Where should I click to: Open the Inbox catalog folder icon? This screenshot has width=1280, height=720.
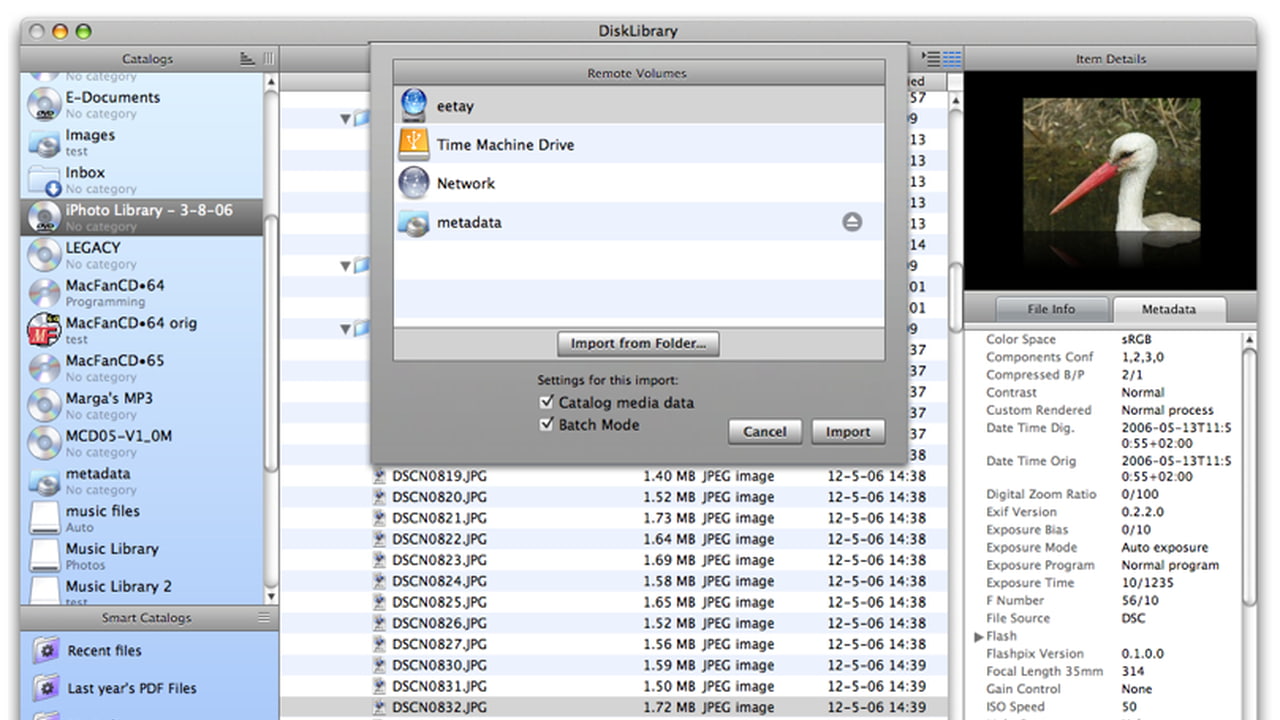tap(44, 180)
